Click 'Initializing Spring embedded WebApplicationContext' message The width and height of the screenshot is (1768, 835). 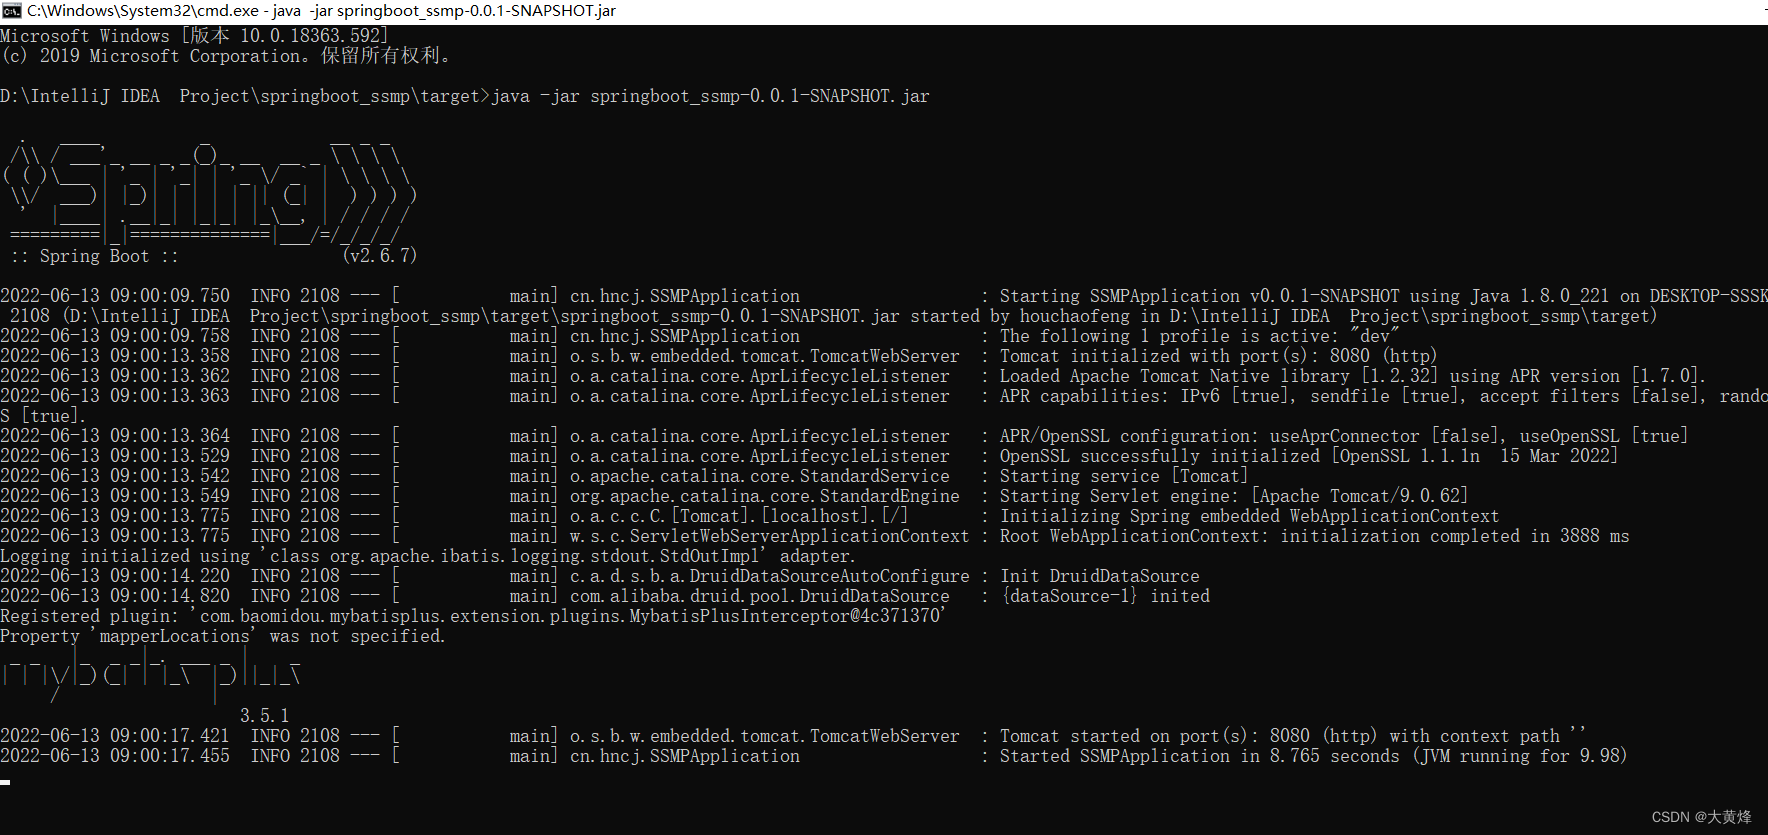click(1249, 516)
